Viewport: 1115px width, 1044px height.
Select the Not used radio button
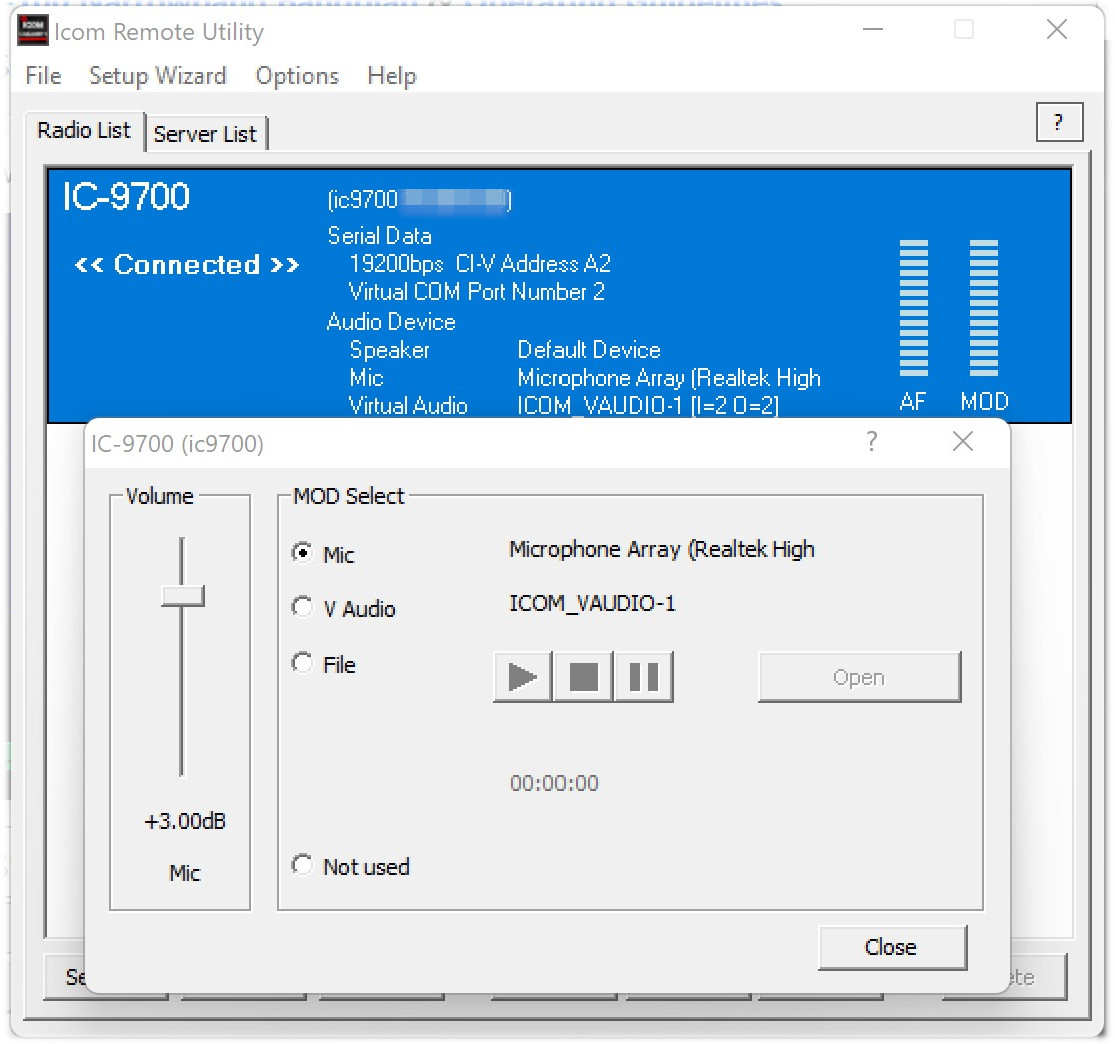click(302, 865)
